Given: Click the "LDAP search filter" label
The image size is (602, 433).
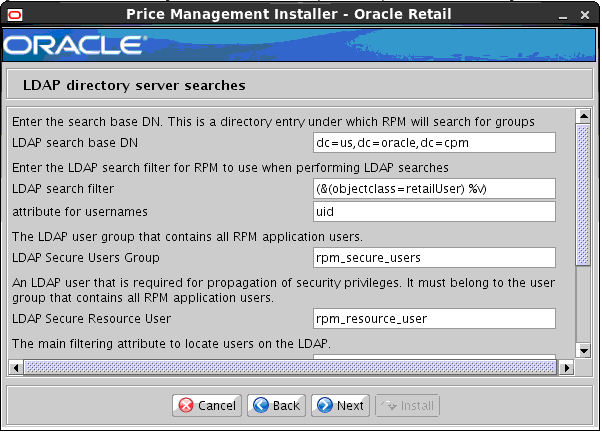Looking at the screenshot, I should [x=63, y=188].
